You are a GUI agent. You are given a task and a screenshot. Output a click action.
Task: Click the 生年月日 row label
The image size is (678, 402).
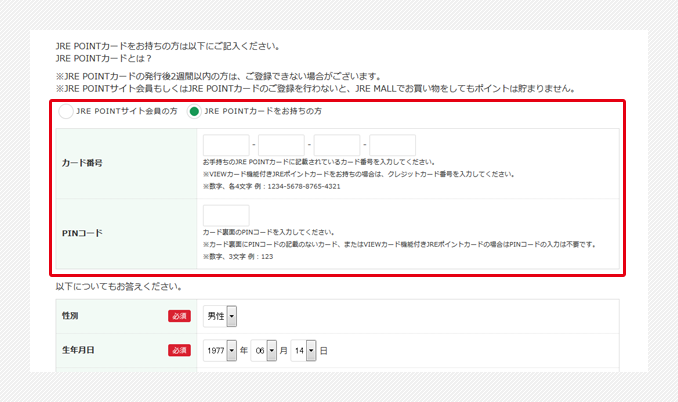[x=76, y=351]
